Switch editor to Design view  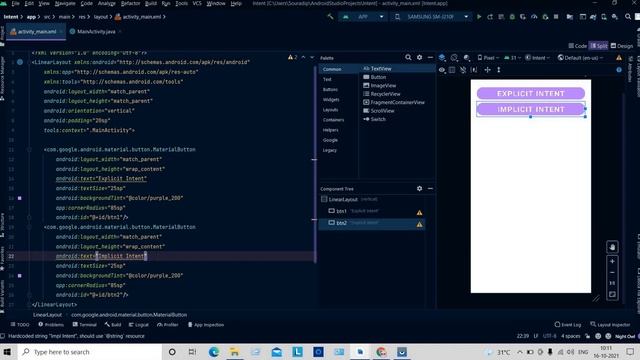(622, 46)
